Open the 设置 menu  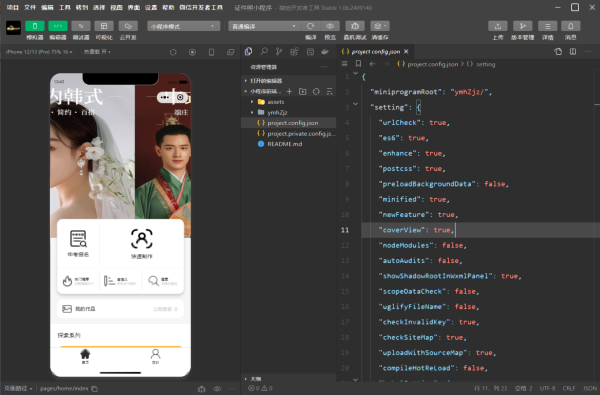(x=151, y=7)
